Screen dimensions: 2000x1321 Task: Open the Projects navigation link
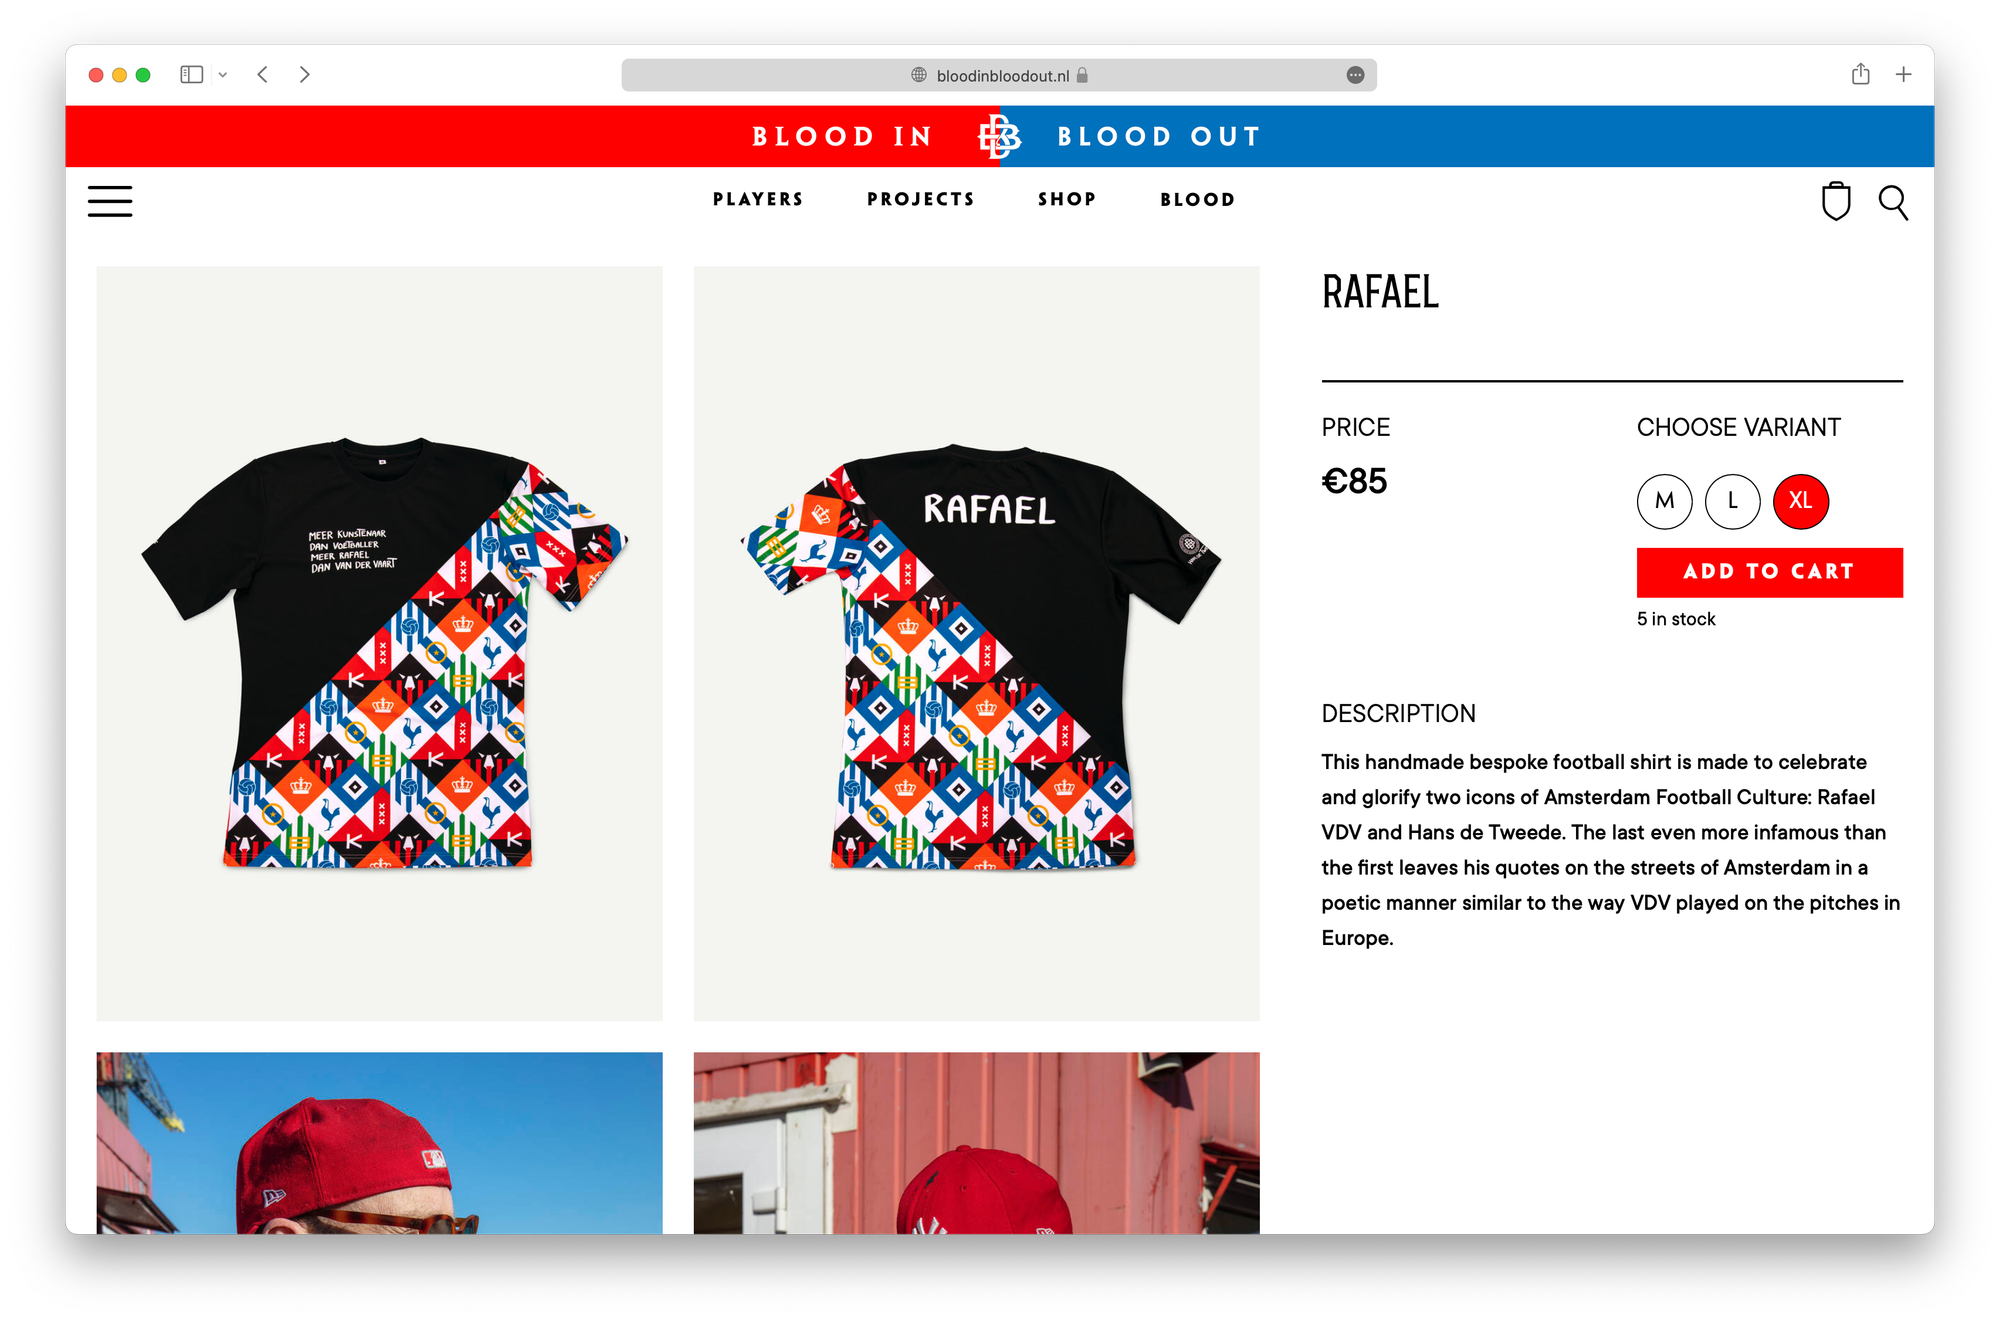point(921,199)
